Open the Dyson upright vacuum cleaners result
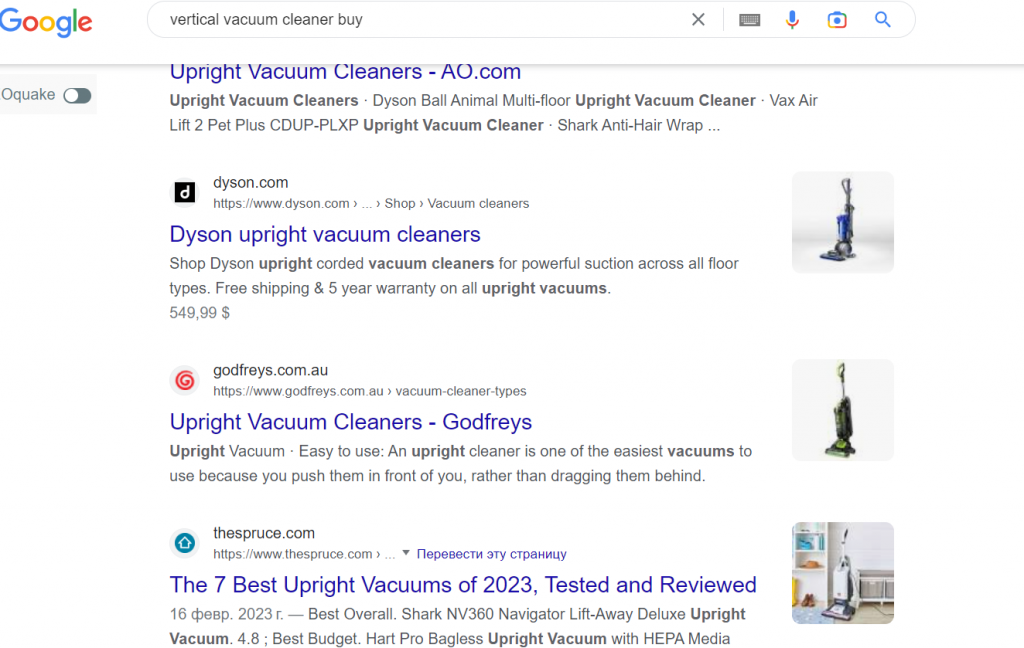This screenshot has width=1024, height=648. click(x=325, y=234)
